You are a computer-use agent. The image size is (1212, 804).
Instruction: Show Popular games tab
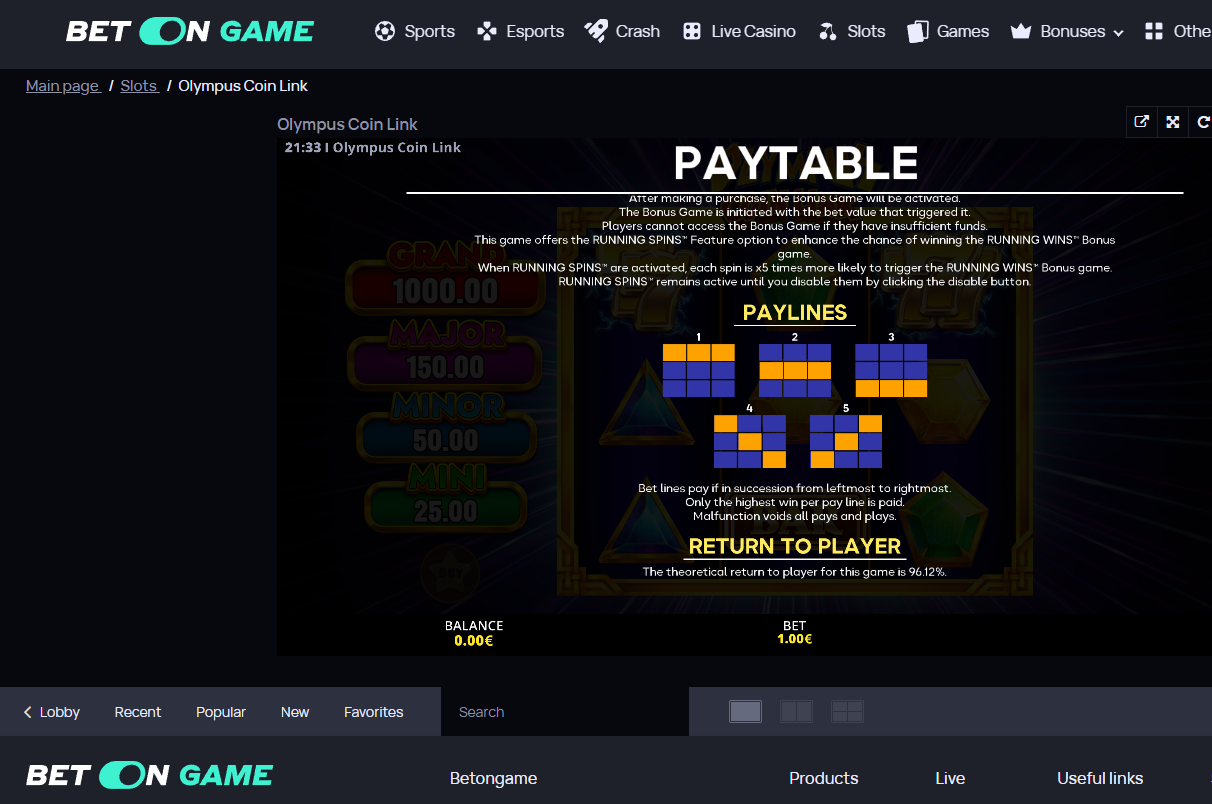tap(221, 712)
